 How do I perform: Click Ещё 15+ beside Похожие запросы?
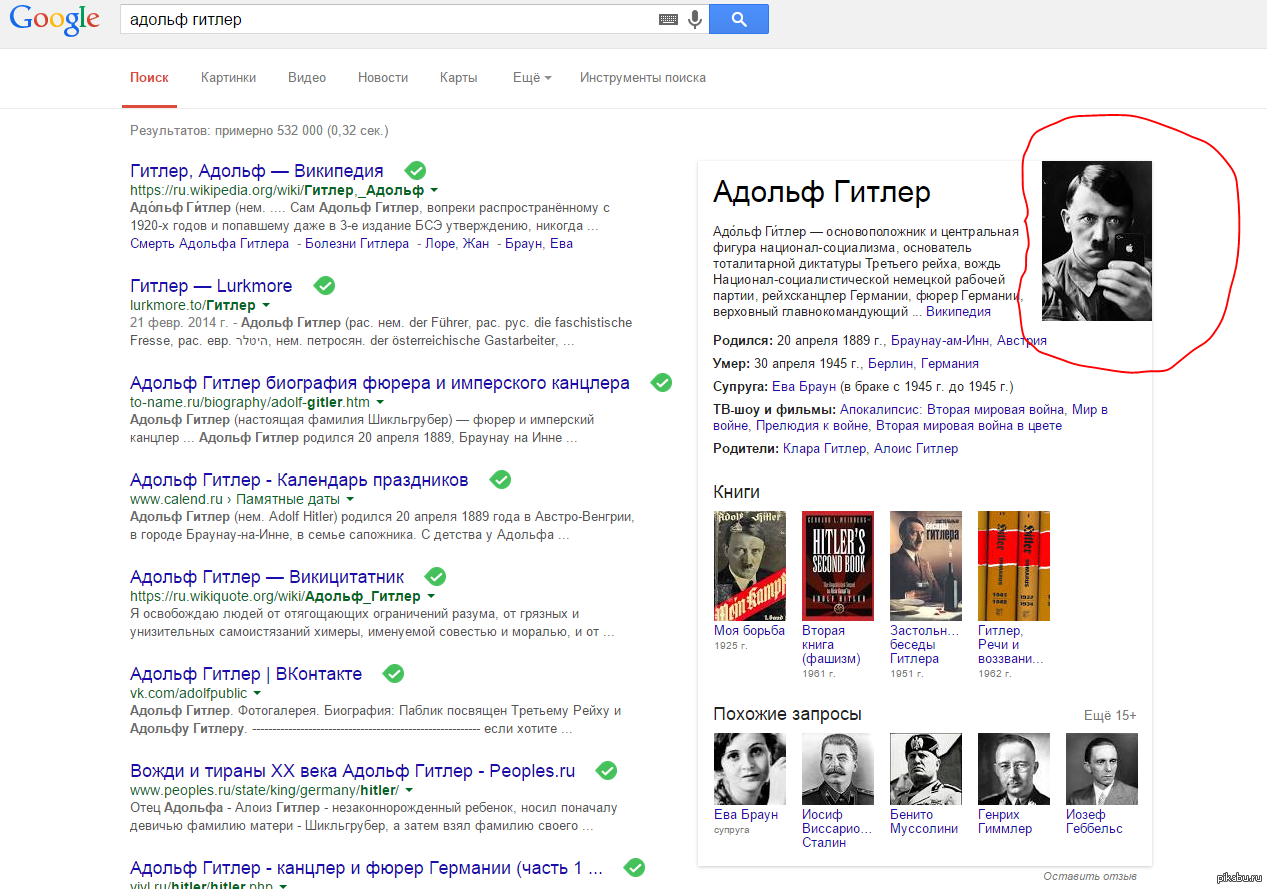tap(1110, 715)
